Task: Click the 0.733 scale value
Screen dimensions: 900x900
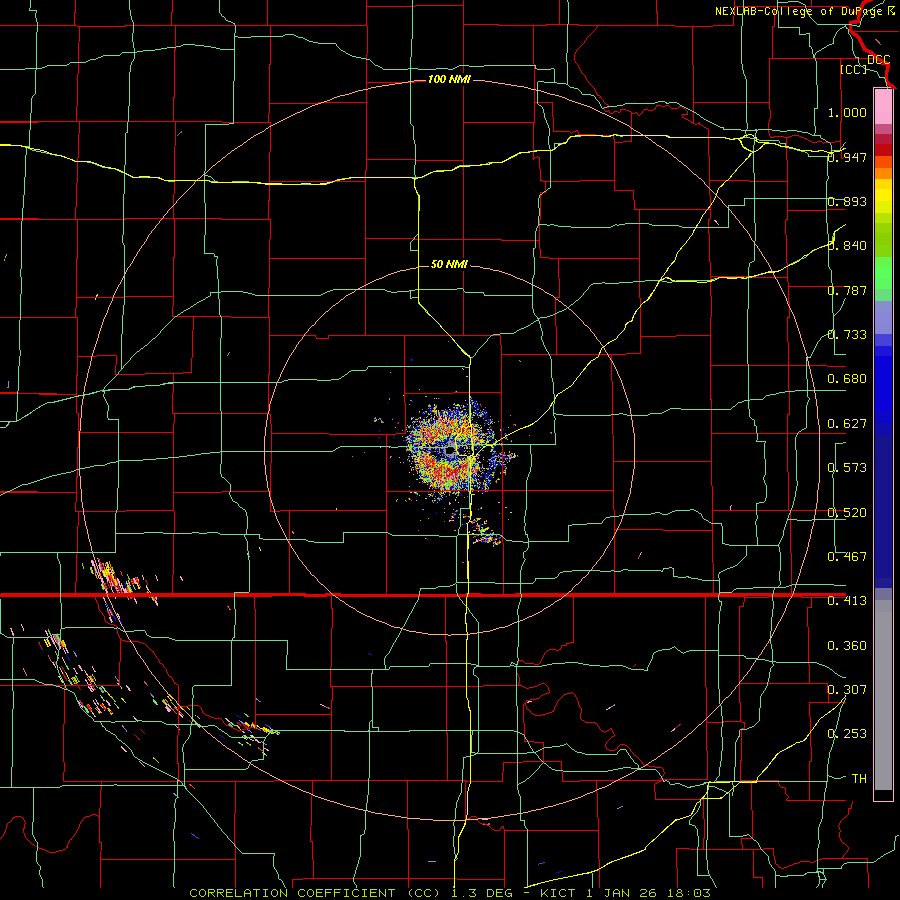Action: (x=847, y=335)
